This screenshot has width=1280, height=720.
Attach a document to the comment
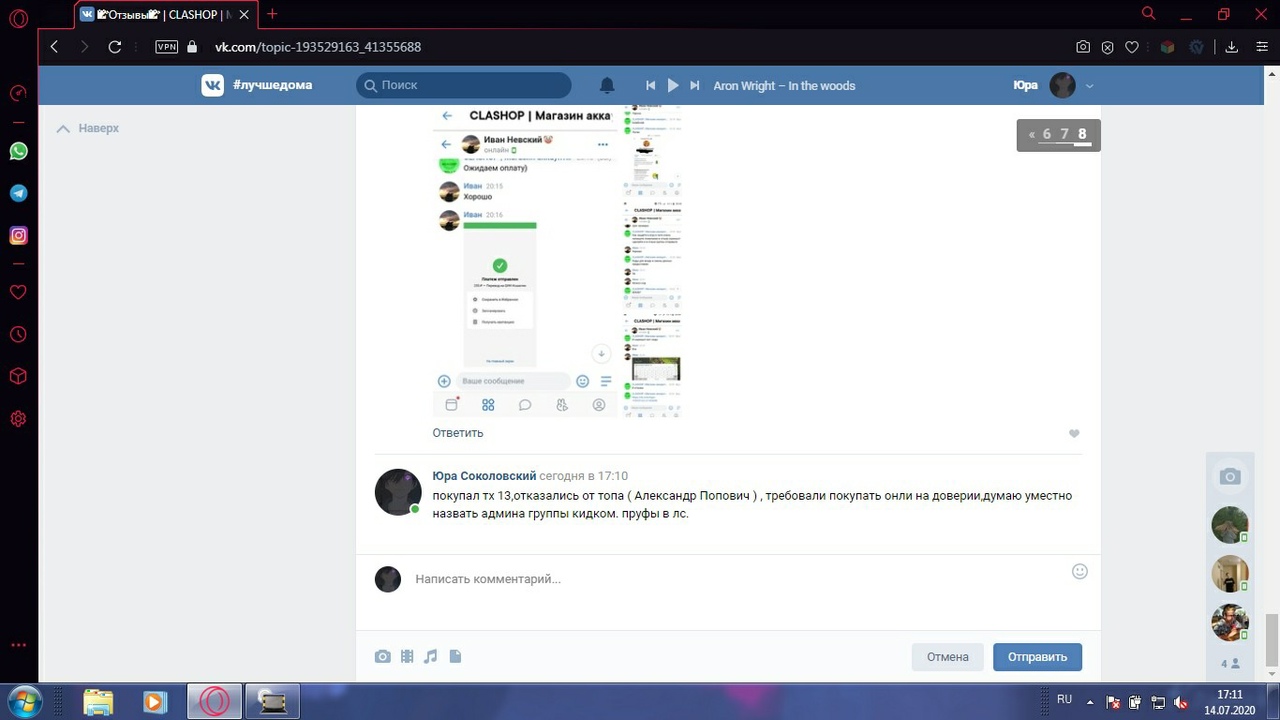click(455, 657)
